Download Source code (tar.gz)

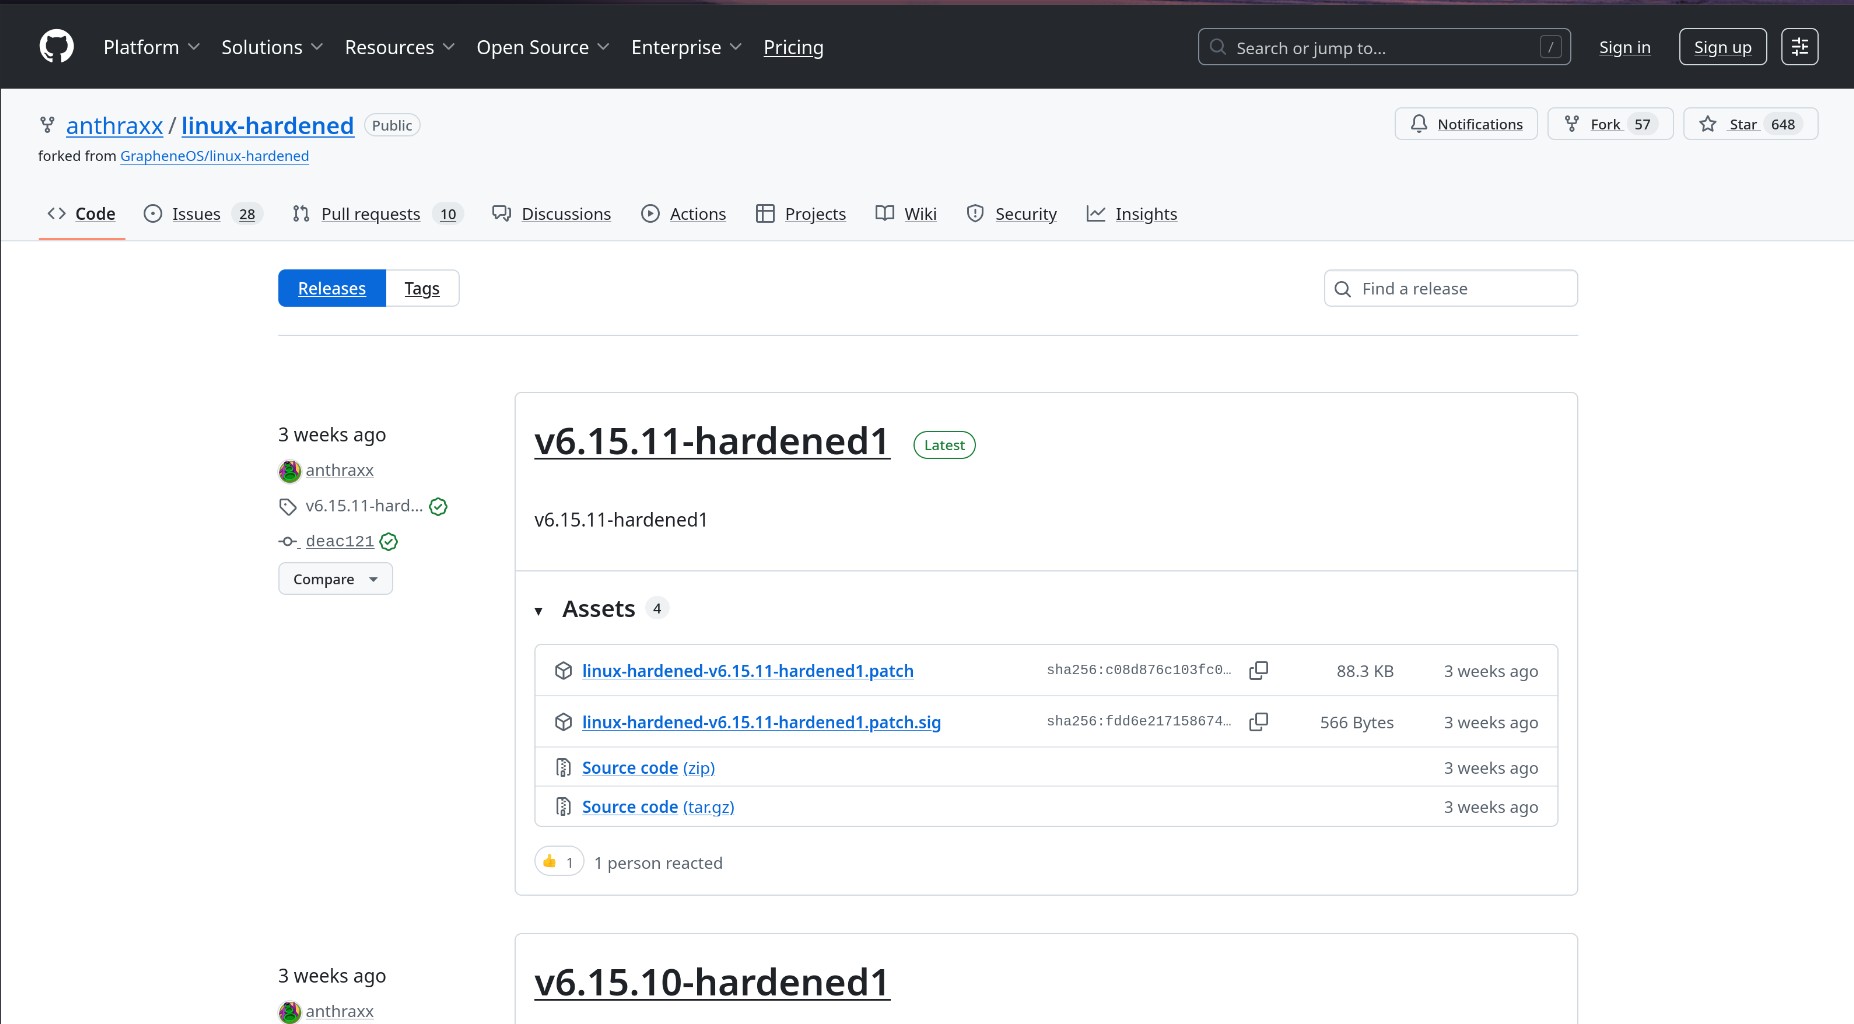[658, 807]
